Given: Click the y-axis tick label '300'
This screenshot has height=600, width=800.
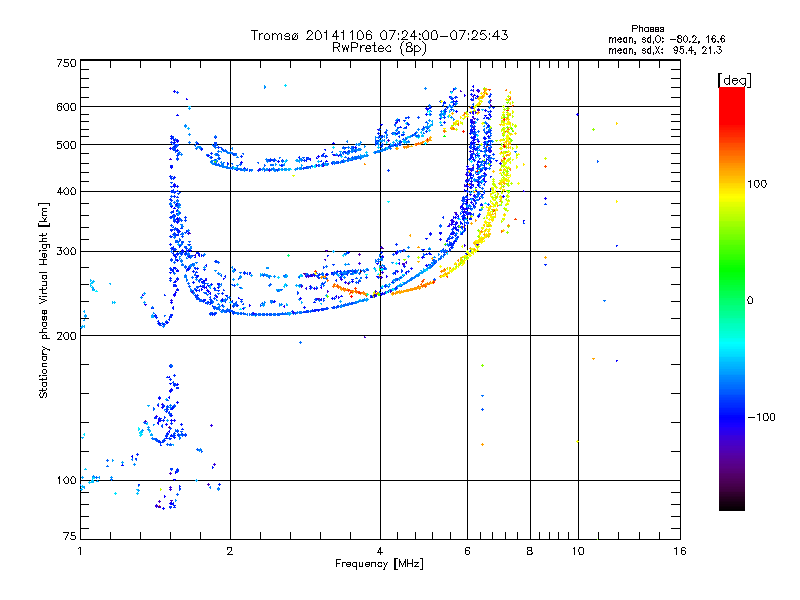Looking at the screenshot, I should click(x=66, y=251).
